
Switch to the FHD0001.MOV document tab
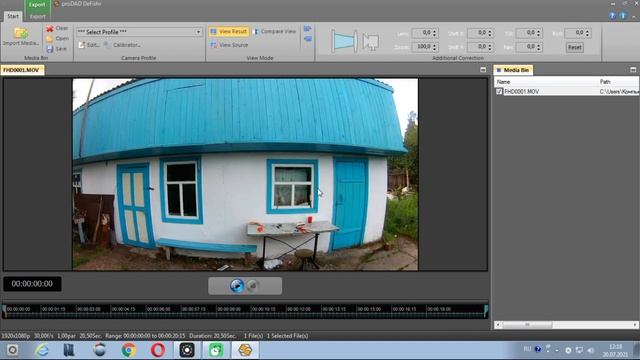pos(22,70)
